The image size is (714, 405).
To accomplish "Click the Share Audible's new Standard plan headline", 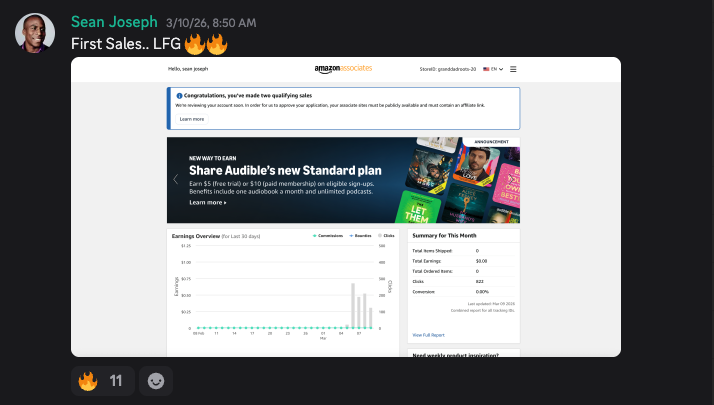I will click(285, 170).
